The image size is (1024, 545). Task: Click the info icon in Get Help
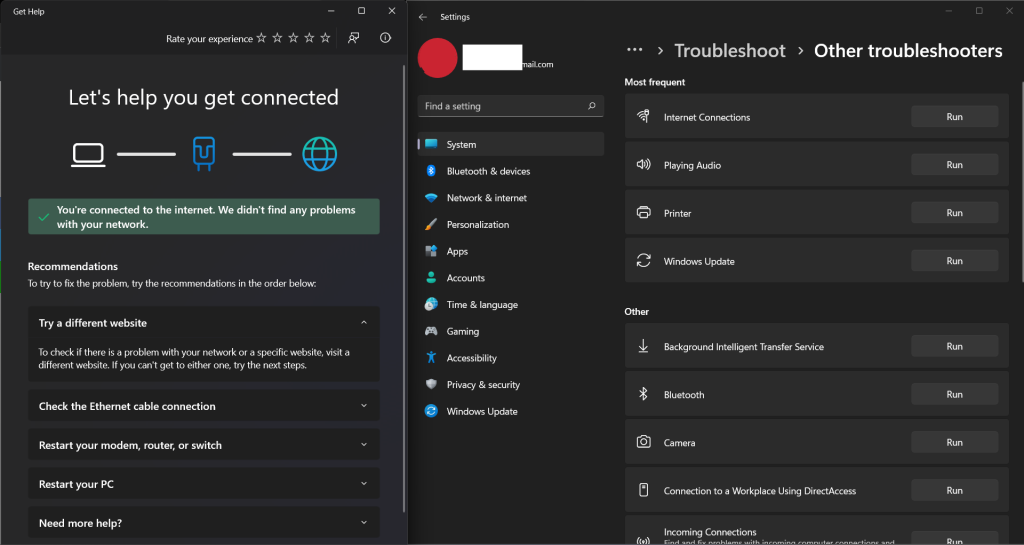pos(385,38)
